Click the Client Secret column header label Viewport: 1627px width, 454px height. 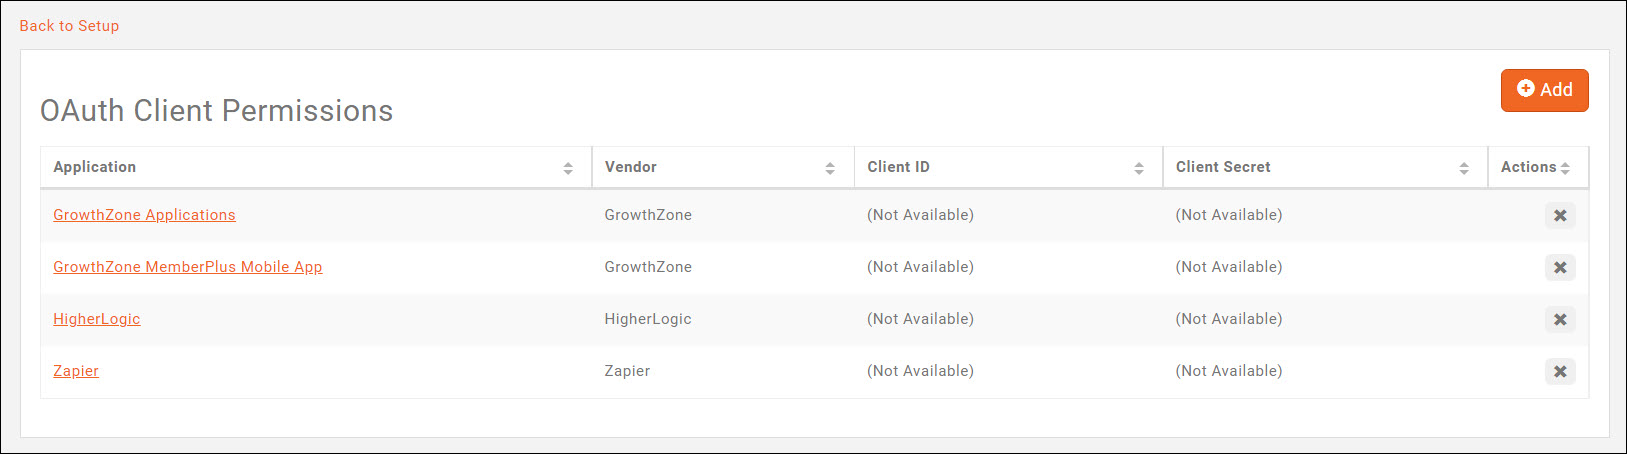coord(1223,167)
